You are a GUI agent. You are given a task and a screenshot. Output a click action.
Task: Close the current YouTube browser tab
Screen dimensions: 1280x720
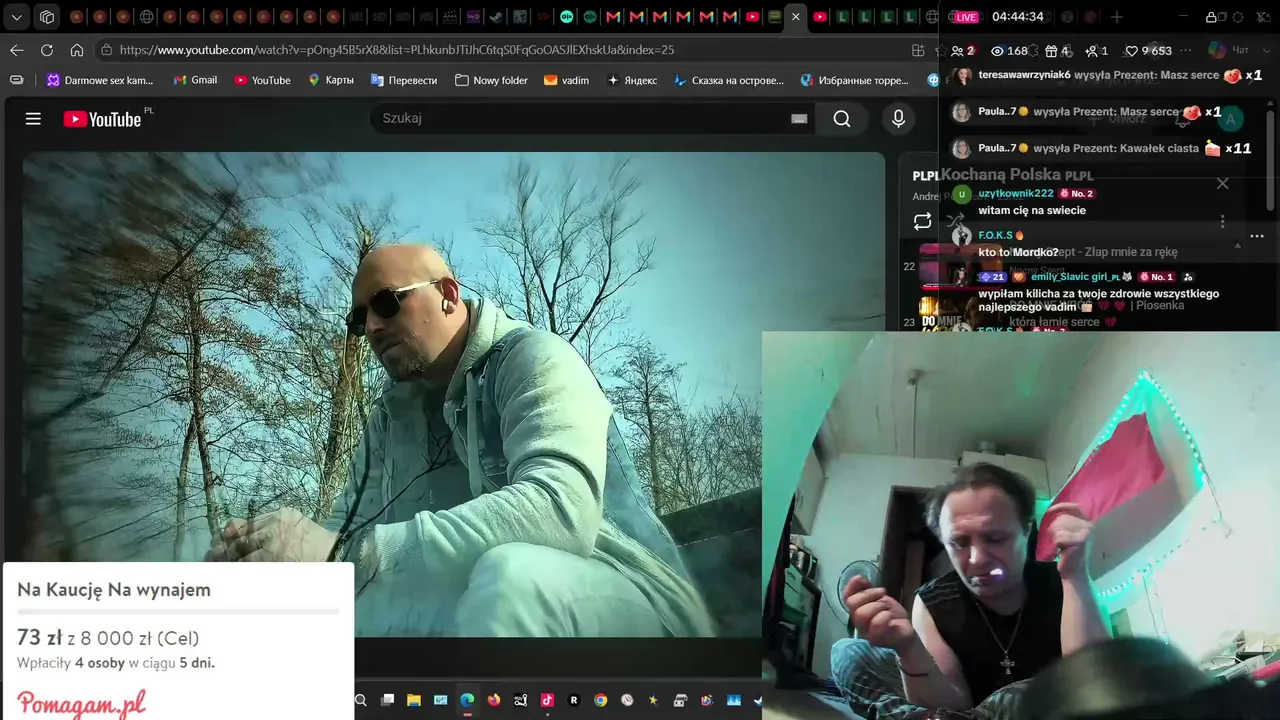coord(796,17)
